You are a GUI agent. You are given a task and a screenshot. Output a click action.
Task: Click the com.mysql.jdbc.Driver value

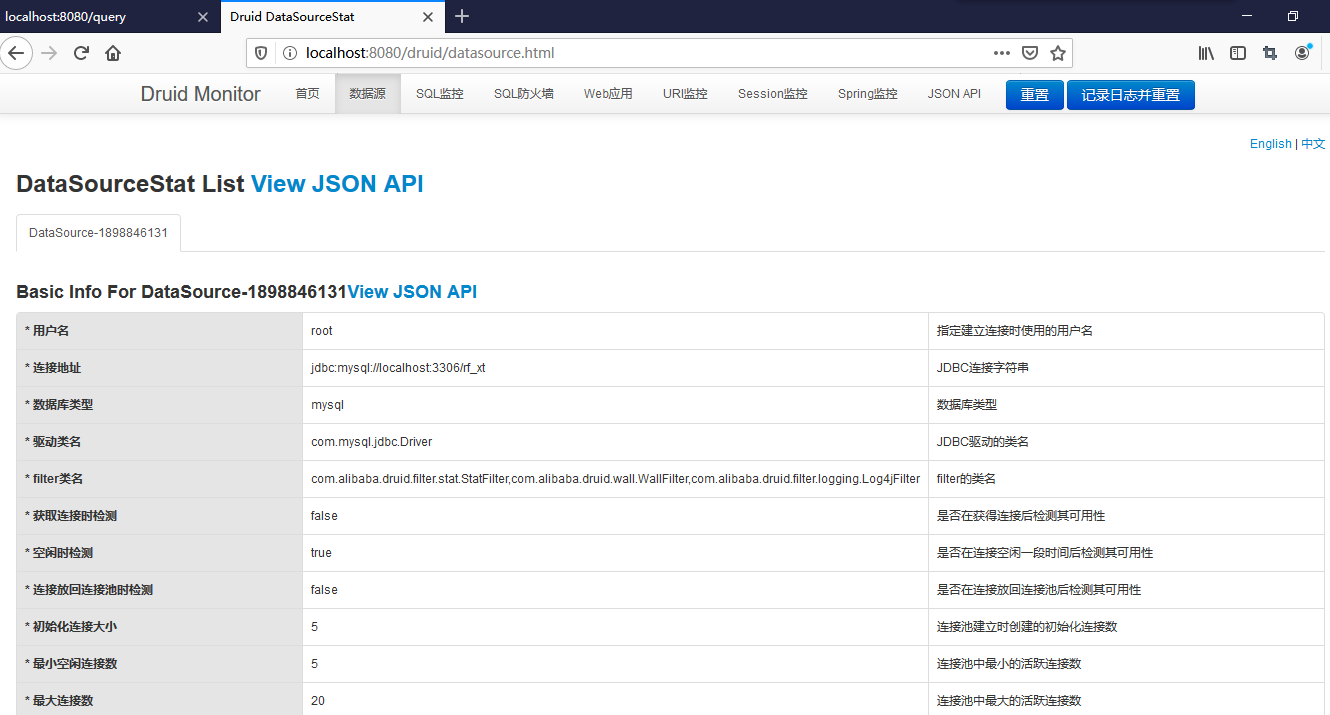[371, 442]
